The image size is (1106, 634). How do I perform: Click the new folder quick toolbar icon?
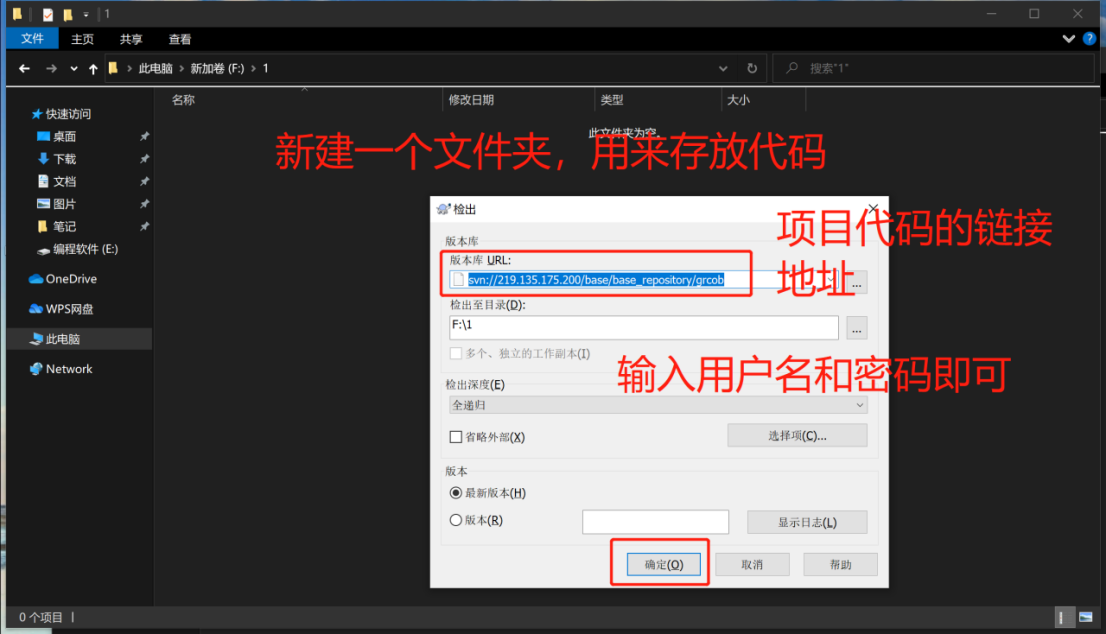click(68, 14)
